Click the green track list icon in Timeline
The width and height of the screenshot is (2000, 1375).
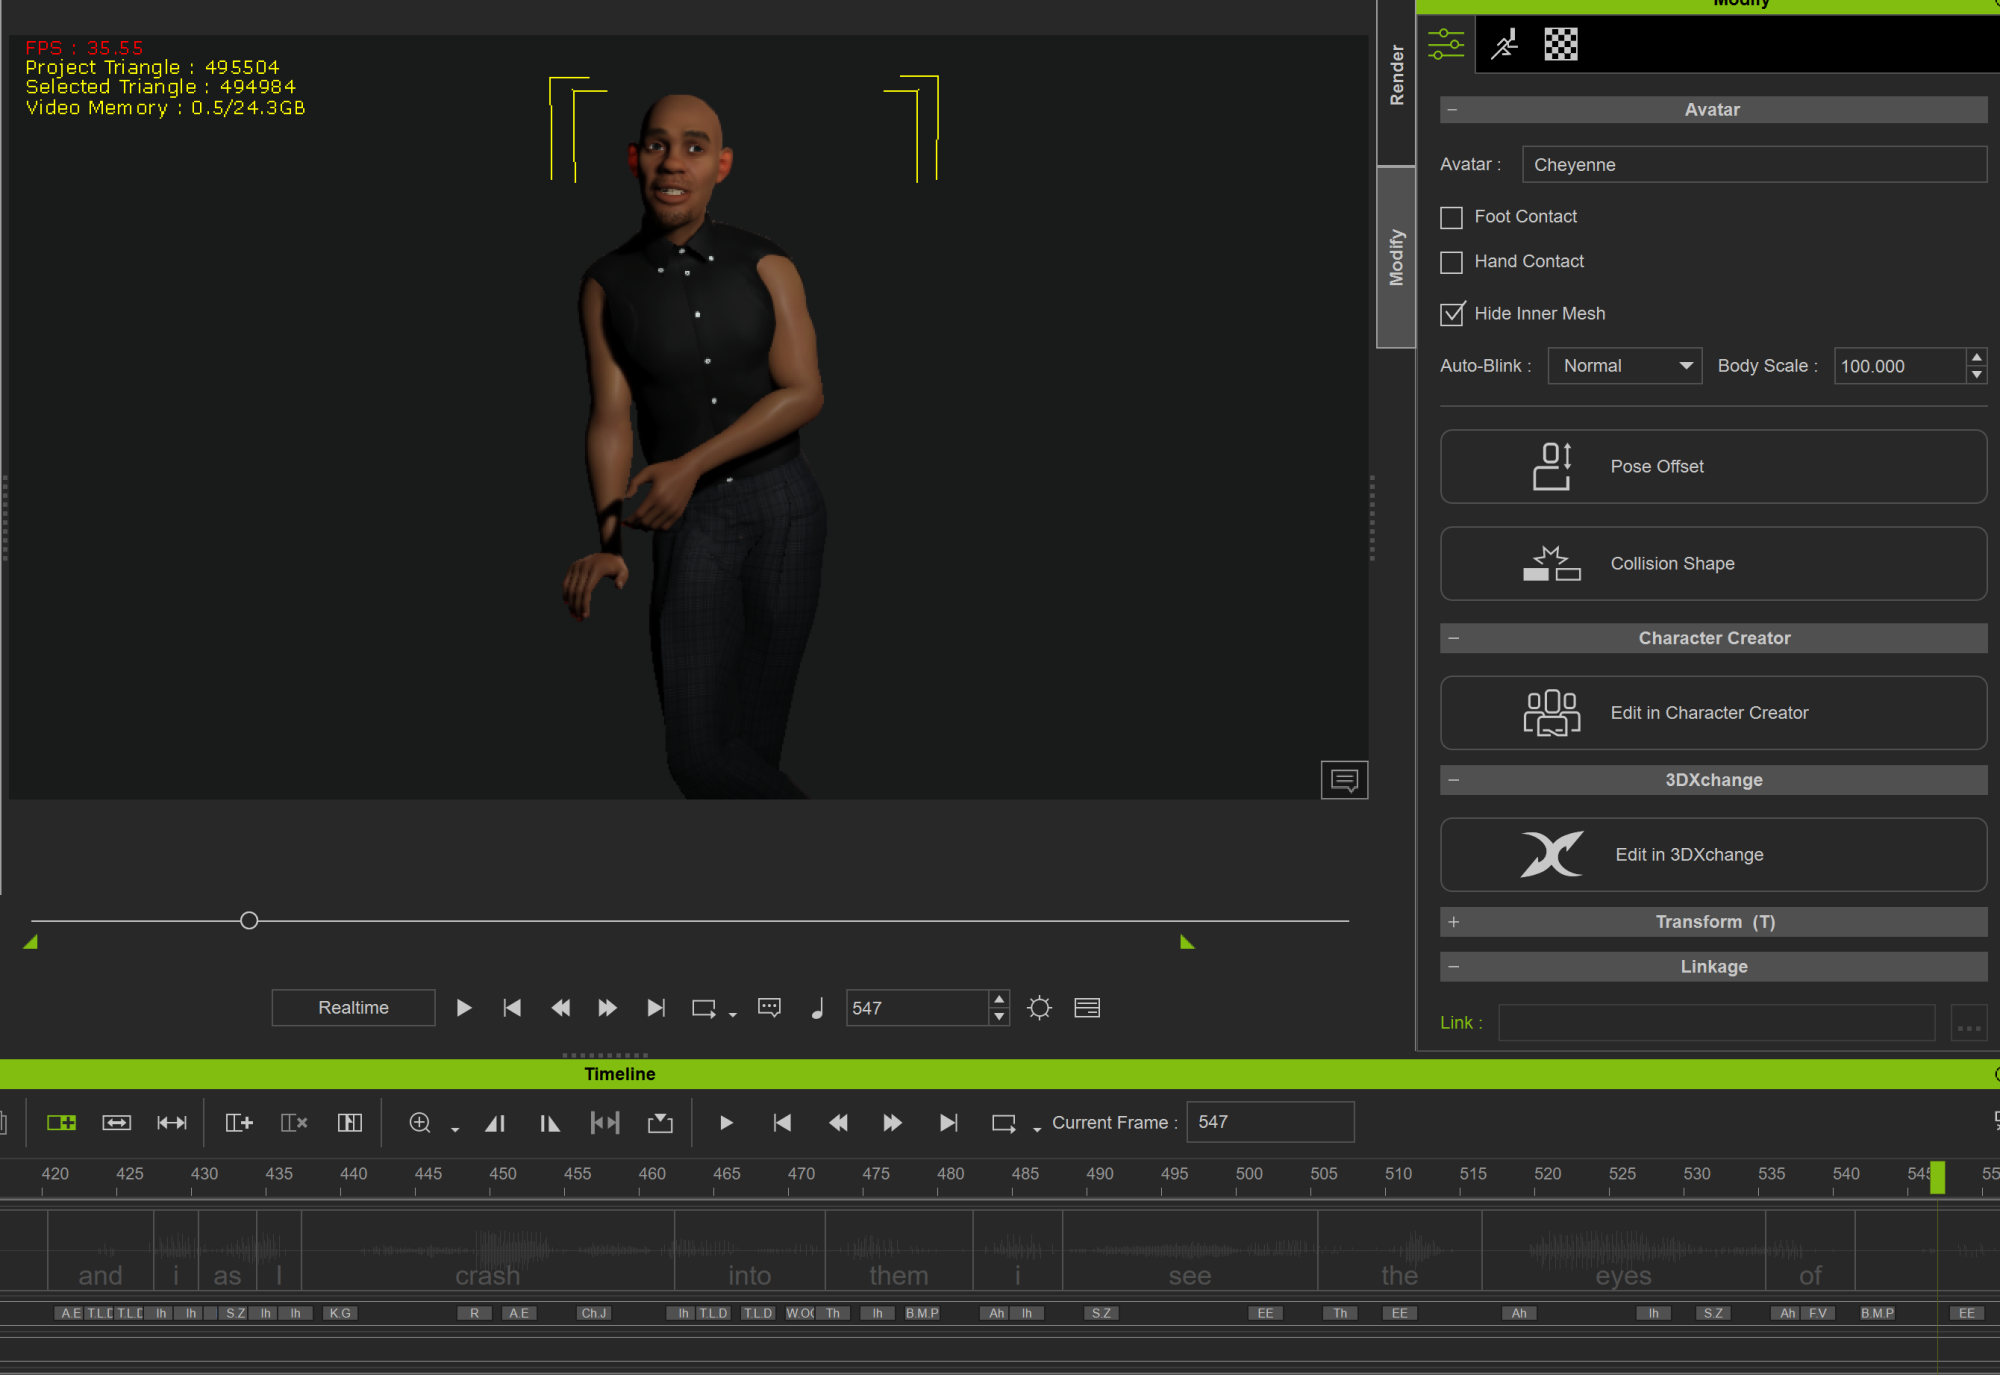62,1123
